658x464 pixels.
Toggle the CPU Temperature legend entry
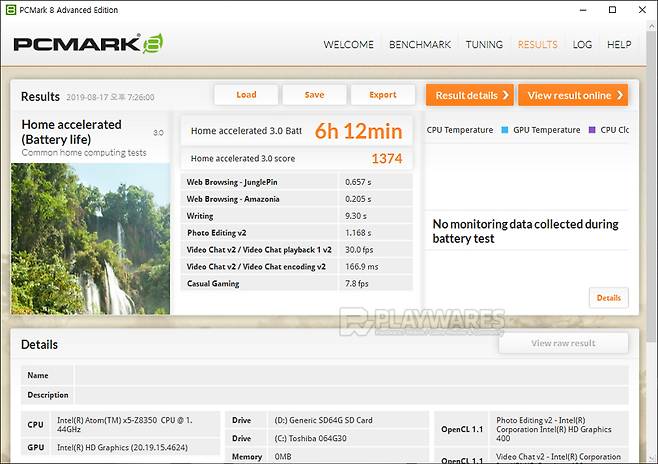coord(460,130)
